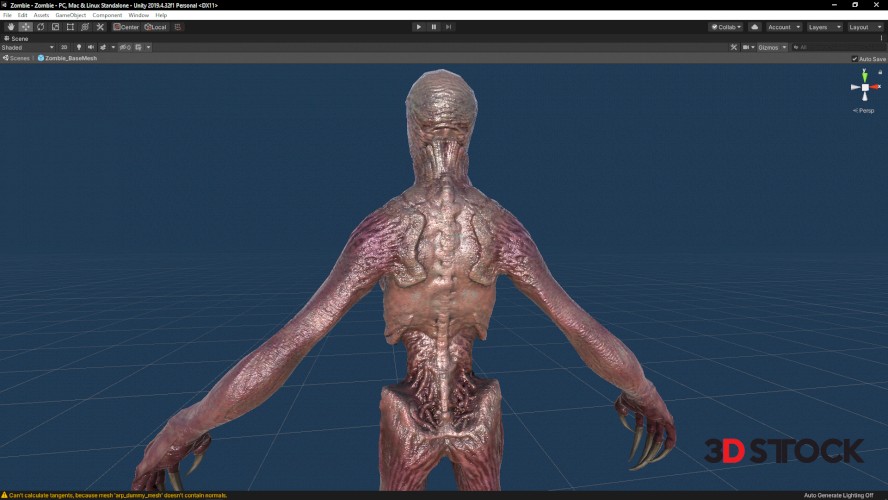Open the Collab dropdown

(x=726, y=27)
